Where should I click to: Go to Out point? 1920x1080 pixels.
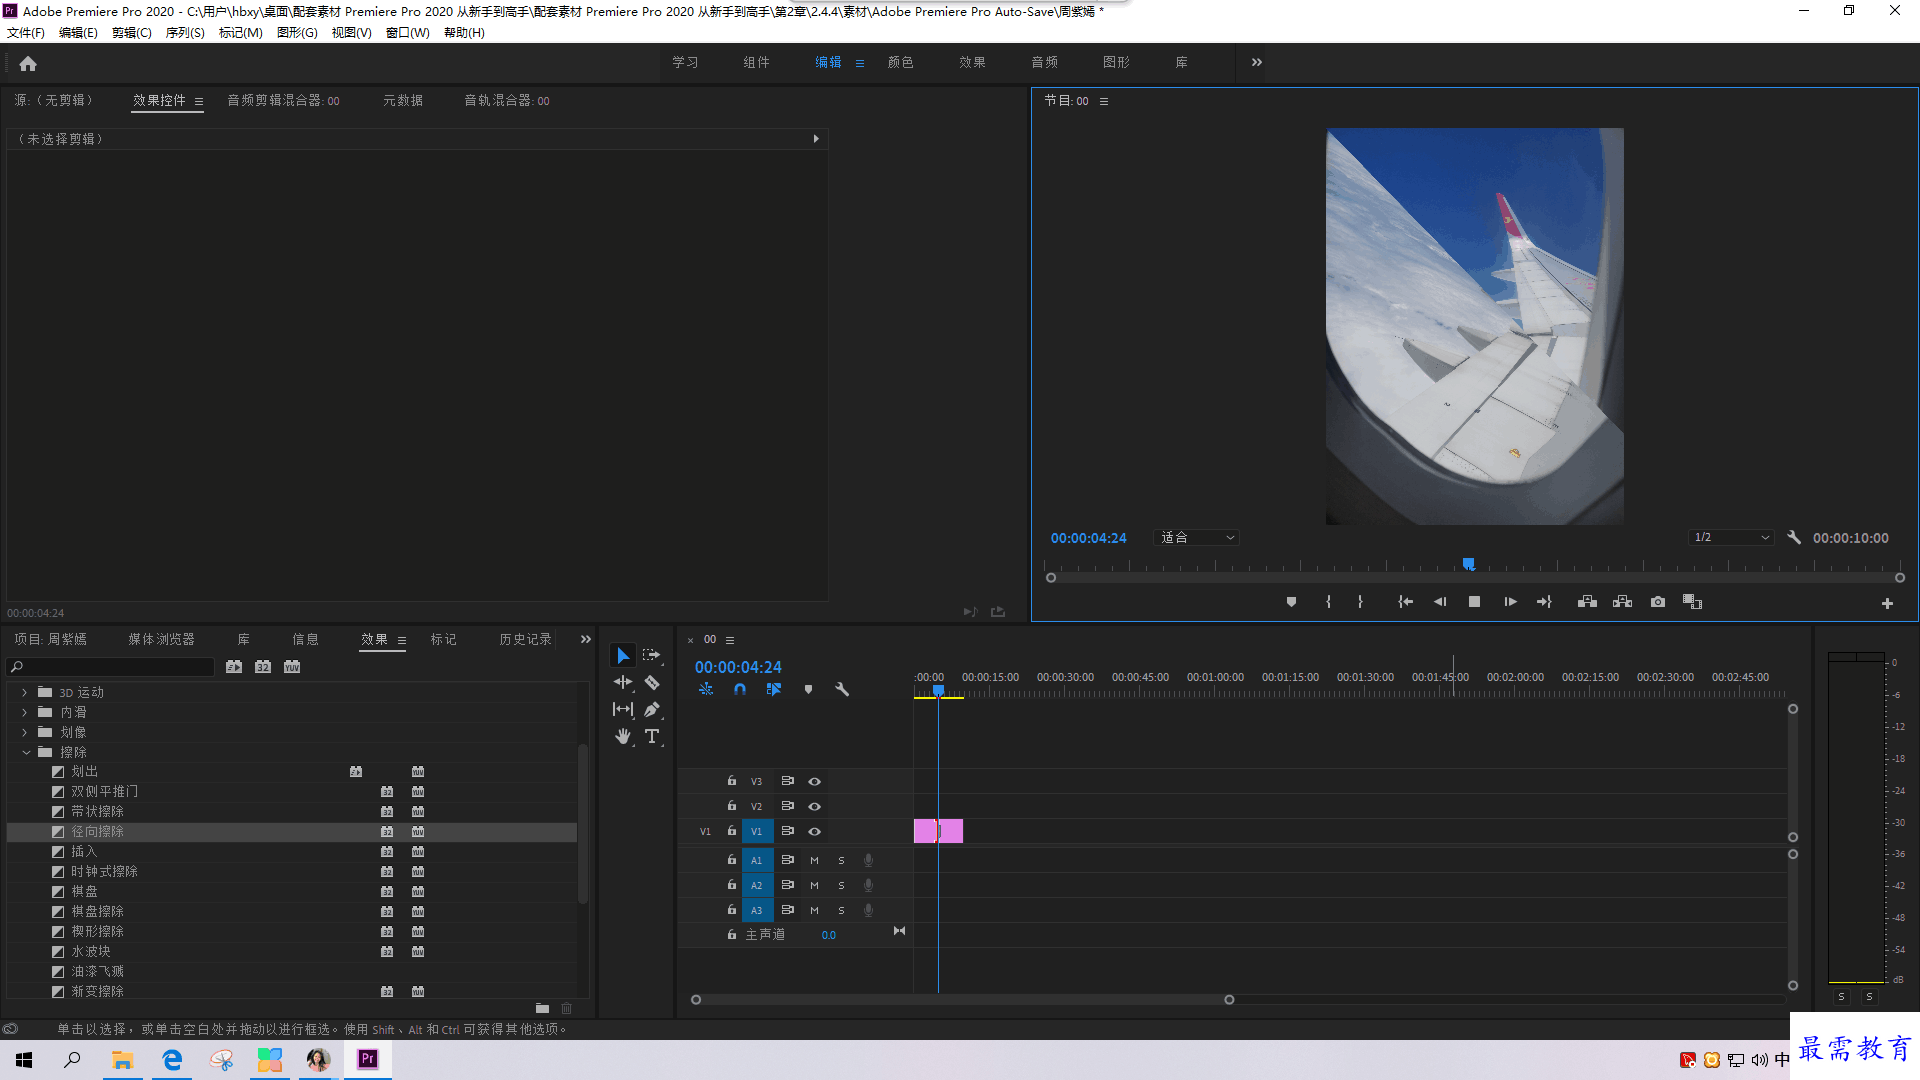click(1544, 602)
